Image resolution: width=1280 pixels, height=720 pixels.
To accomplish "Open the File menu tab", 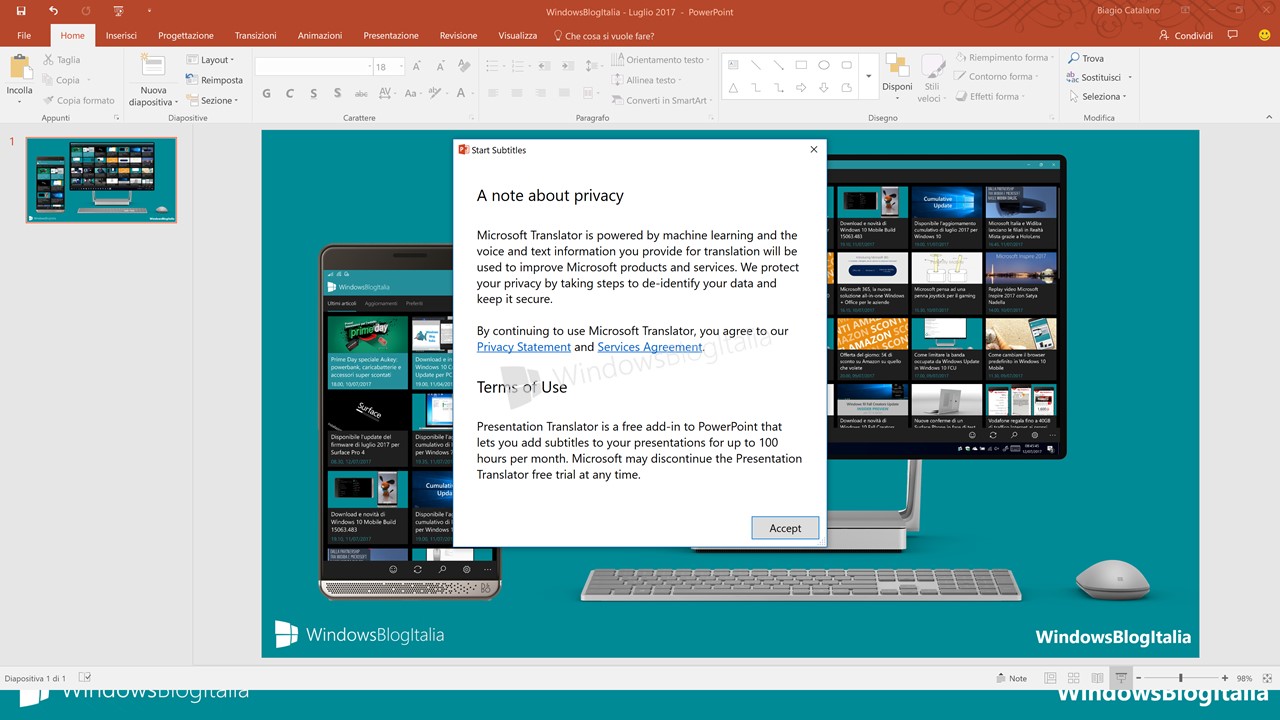I will [24, 35].
